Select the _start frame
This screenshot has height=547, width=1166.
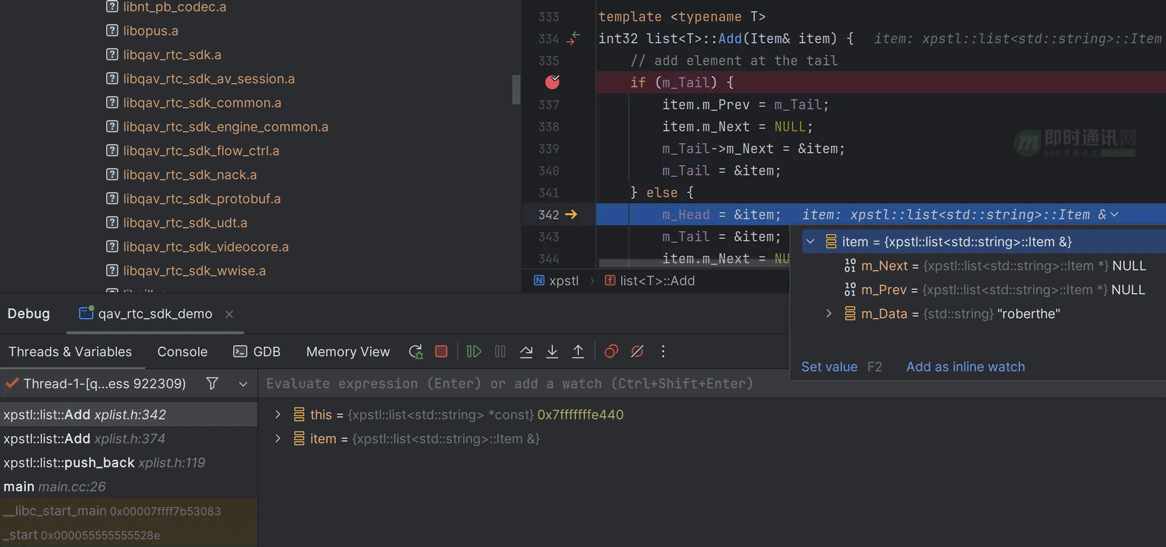click(129, 535)
